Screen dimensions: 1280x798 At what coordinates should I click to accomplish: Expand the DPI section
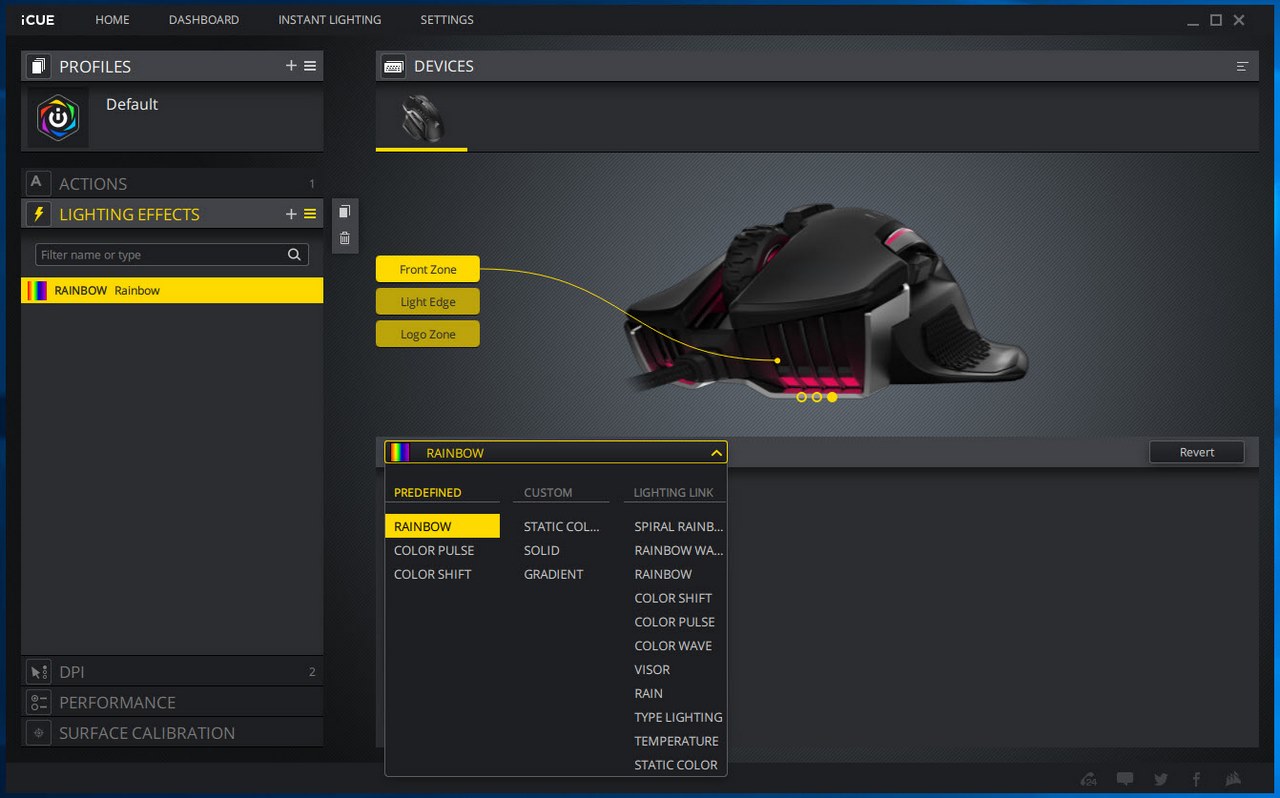172,672
